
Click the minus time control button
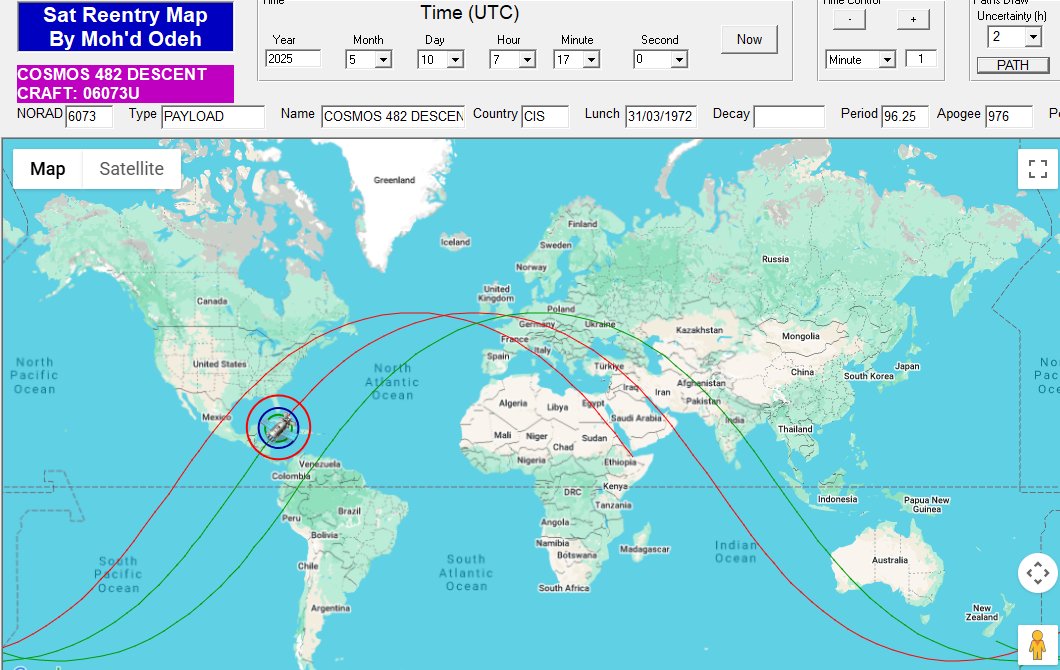[x=849, y=19]
